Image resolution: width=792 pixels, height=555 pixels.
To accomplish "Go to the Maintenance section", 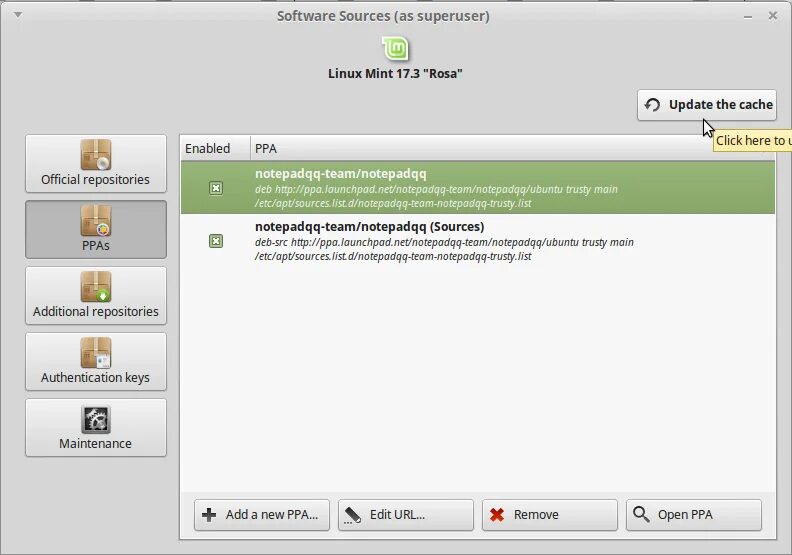I will (x=95, y=428).
